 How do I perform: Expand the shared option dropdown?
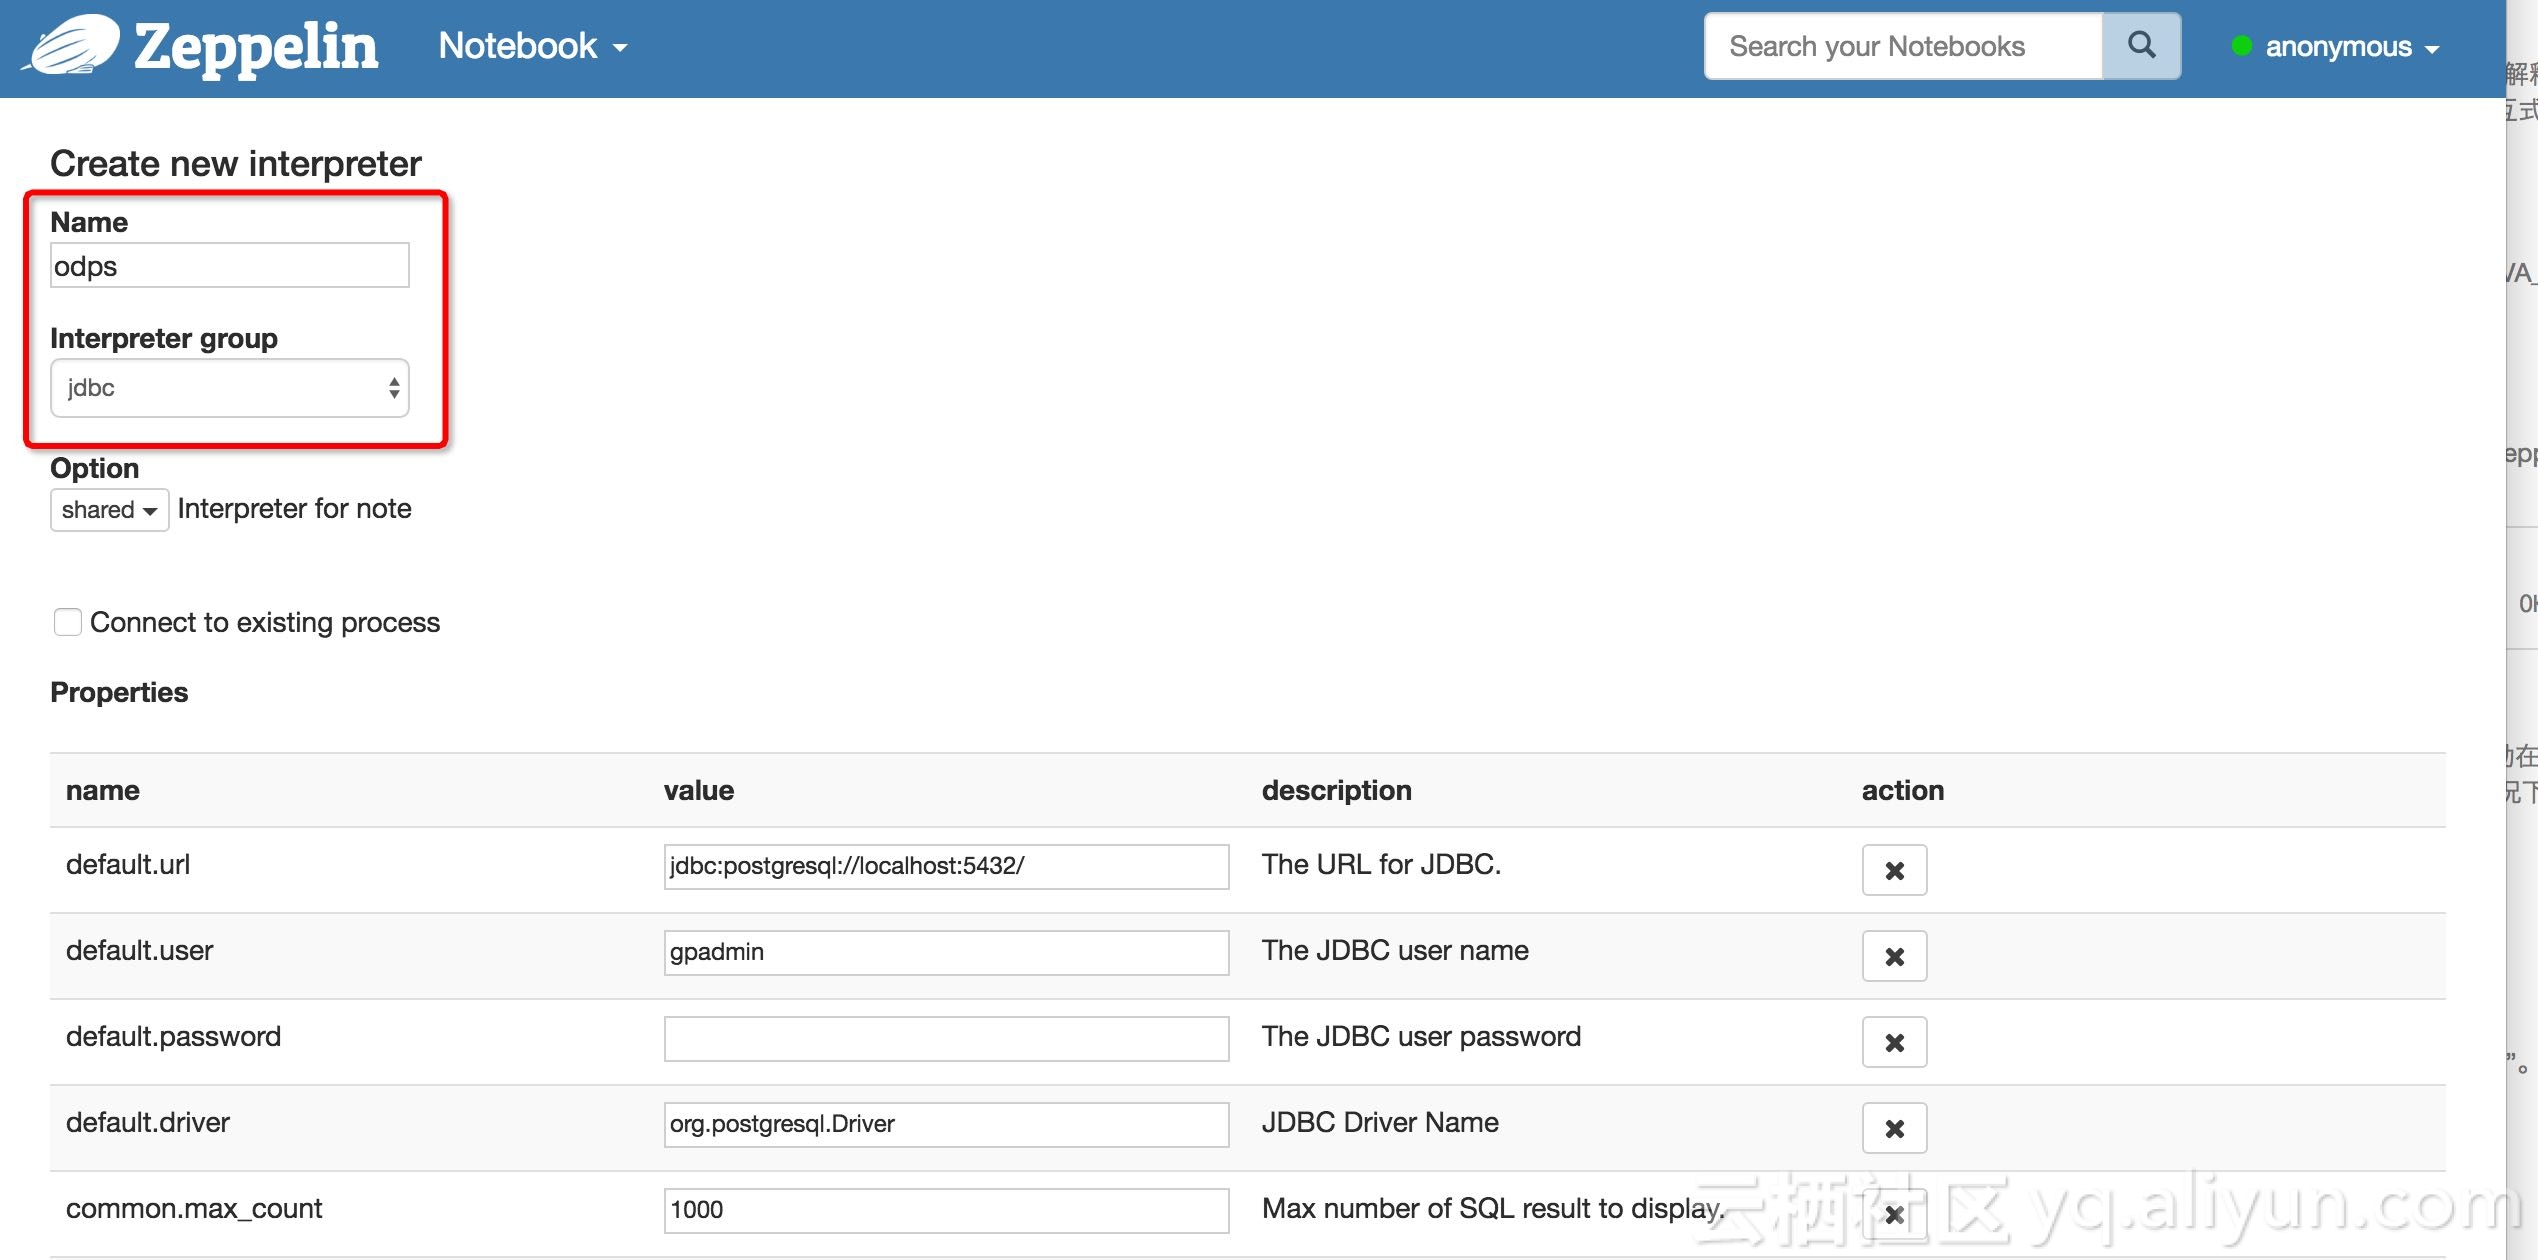(109, 510)
